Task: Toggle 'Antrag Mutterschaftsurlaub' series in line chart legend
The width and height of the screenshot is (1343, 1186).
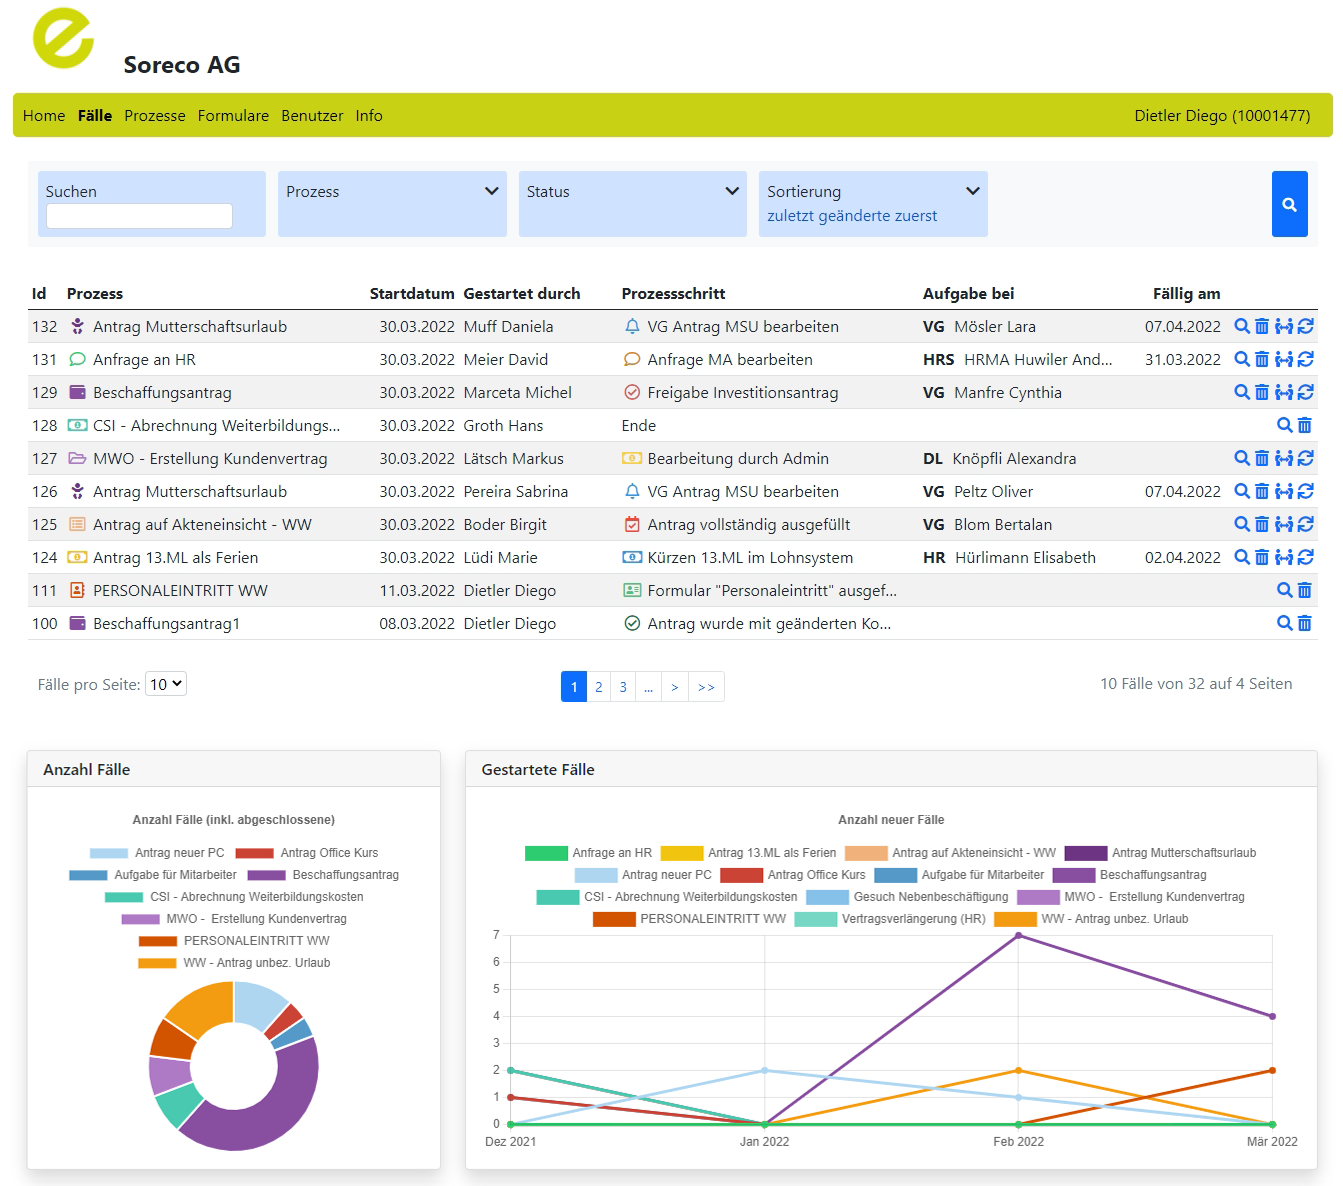Action: coord(1160,853)
